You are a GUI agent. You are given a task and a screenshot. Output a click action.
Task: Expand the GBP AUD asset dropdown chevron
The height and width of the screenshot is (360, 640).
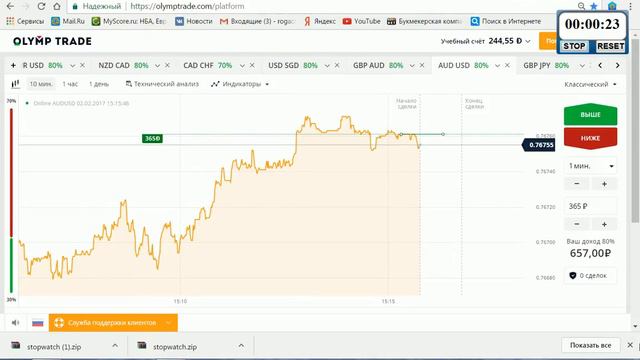[412, 66]
